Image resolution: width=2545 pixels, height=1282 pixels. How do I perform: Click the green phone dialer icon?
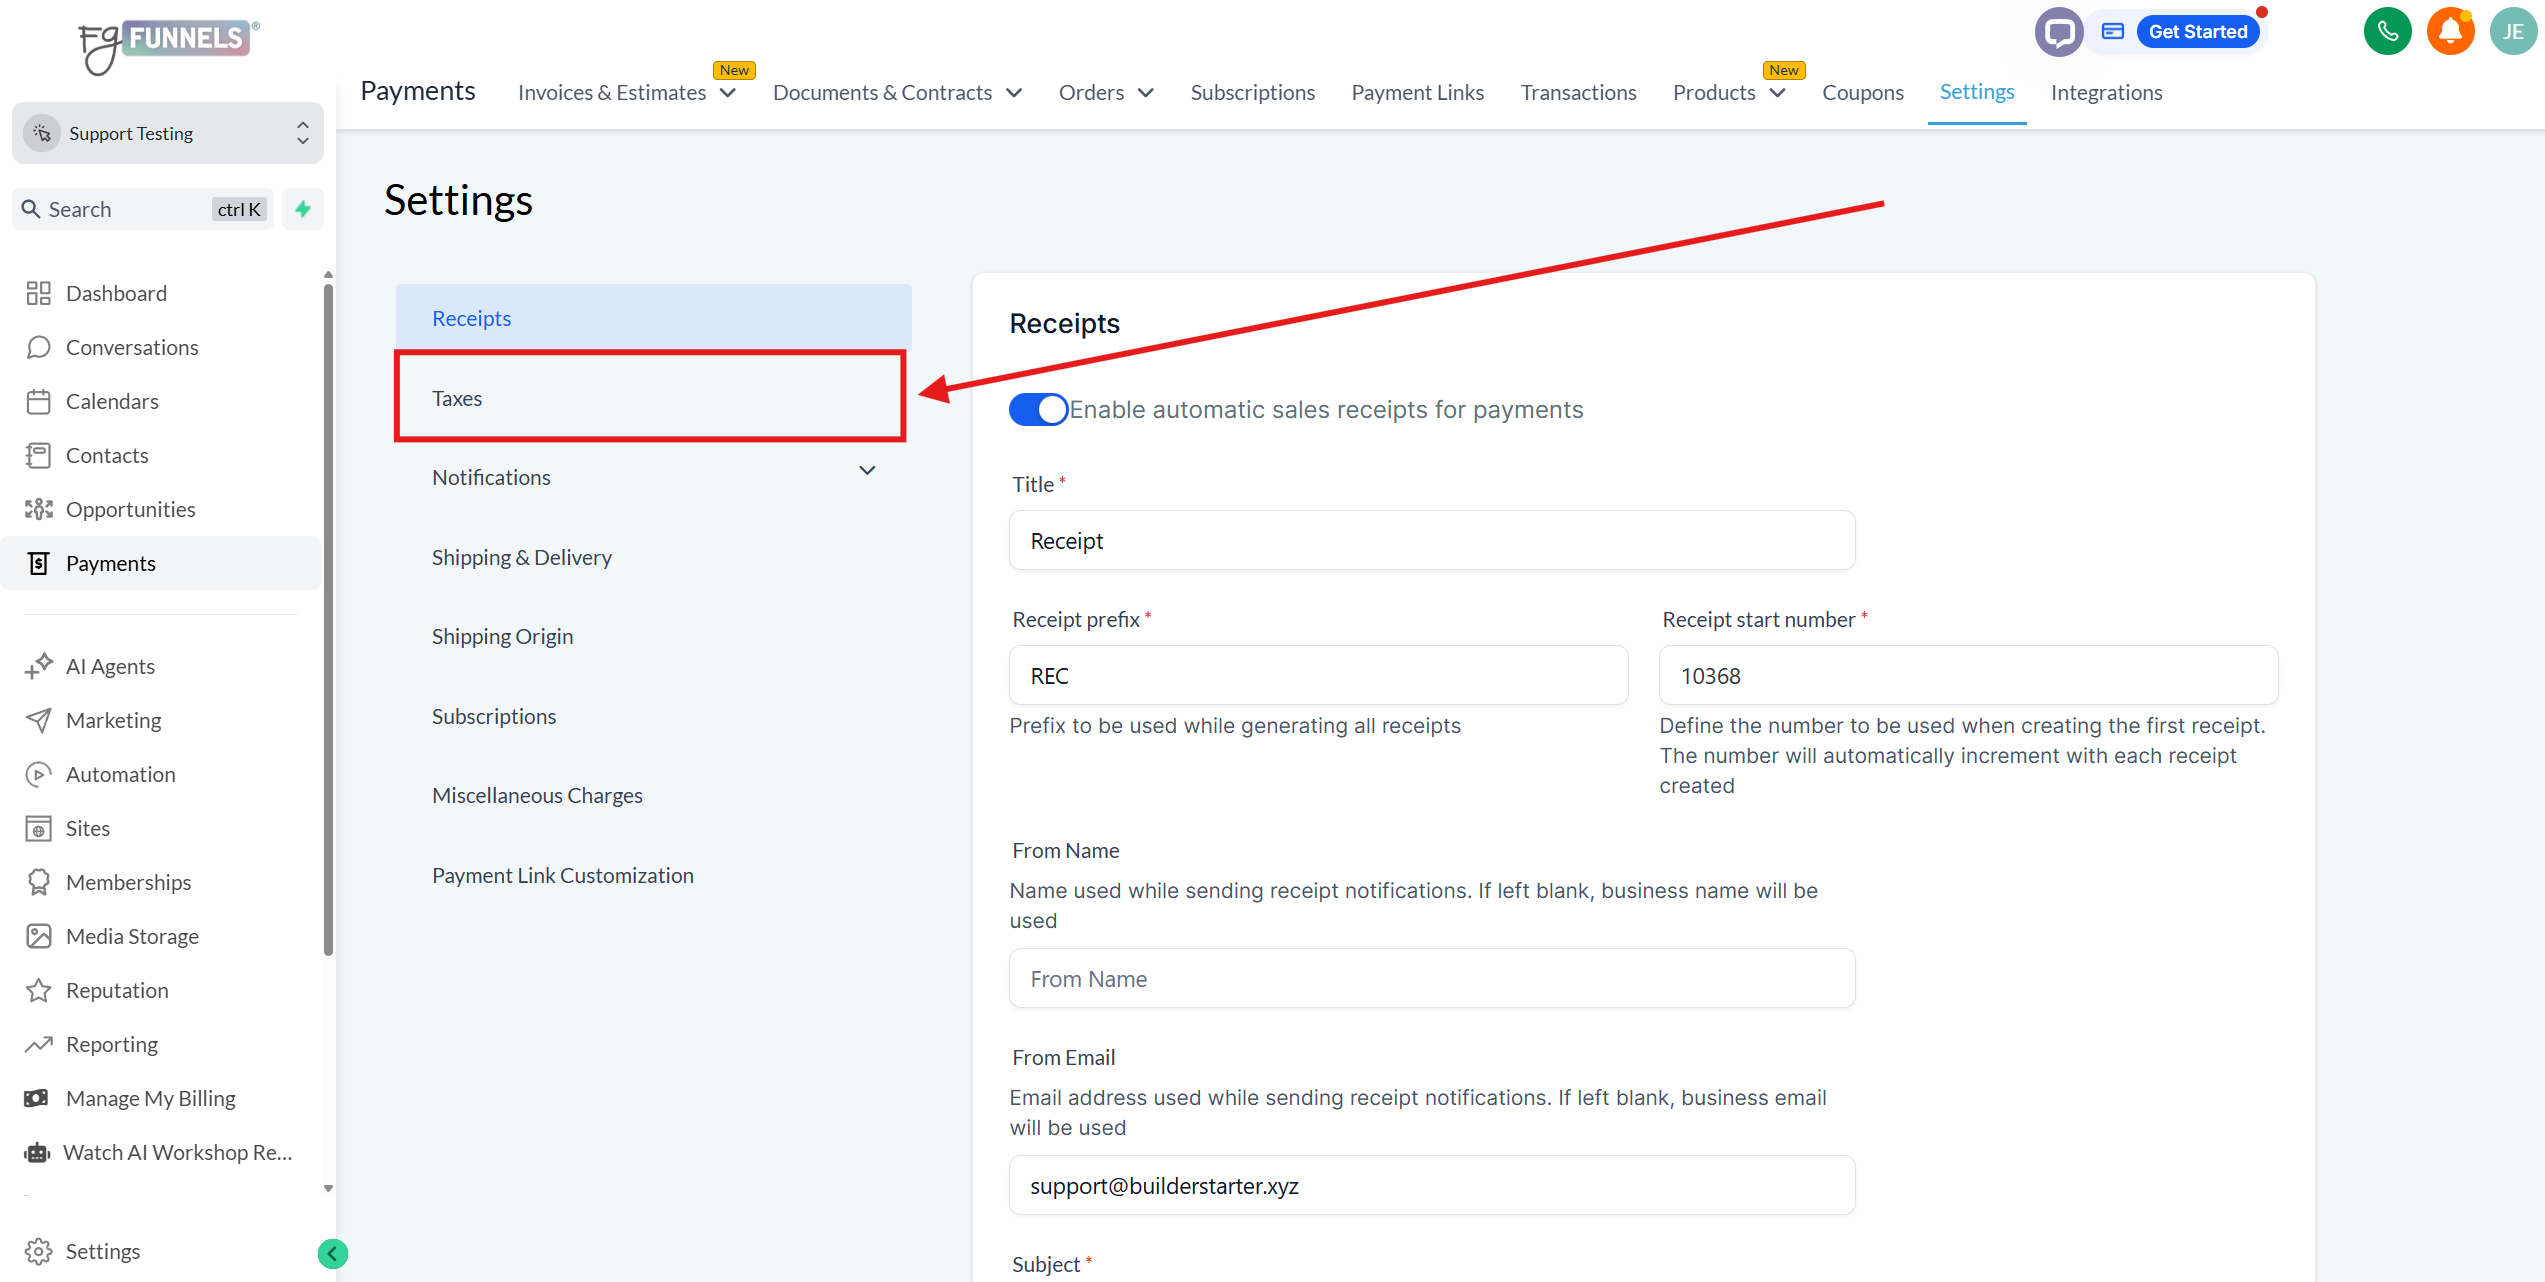[2386, 32]
